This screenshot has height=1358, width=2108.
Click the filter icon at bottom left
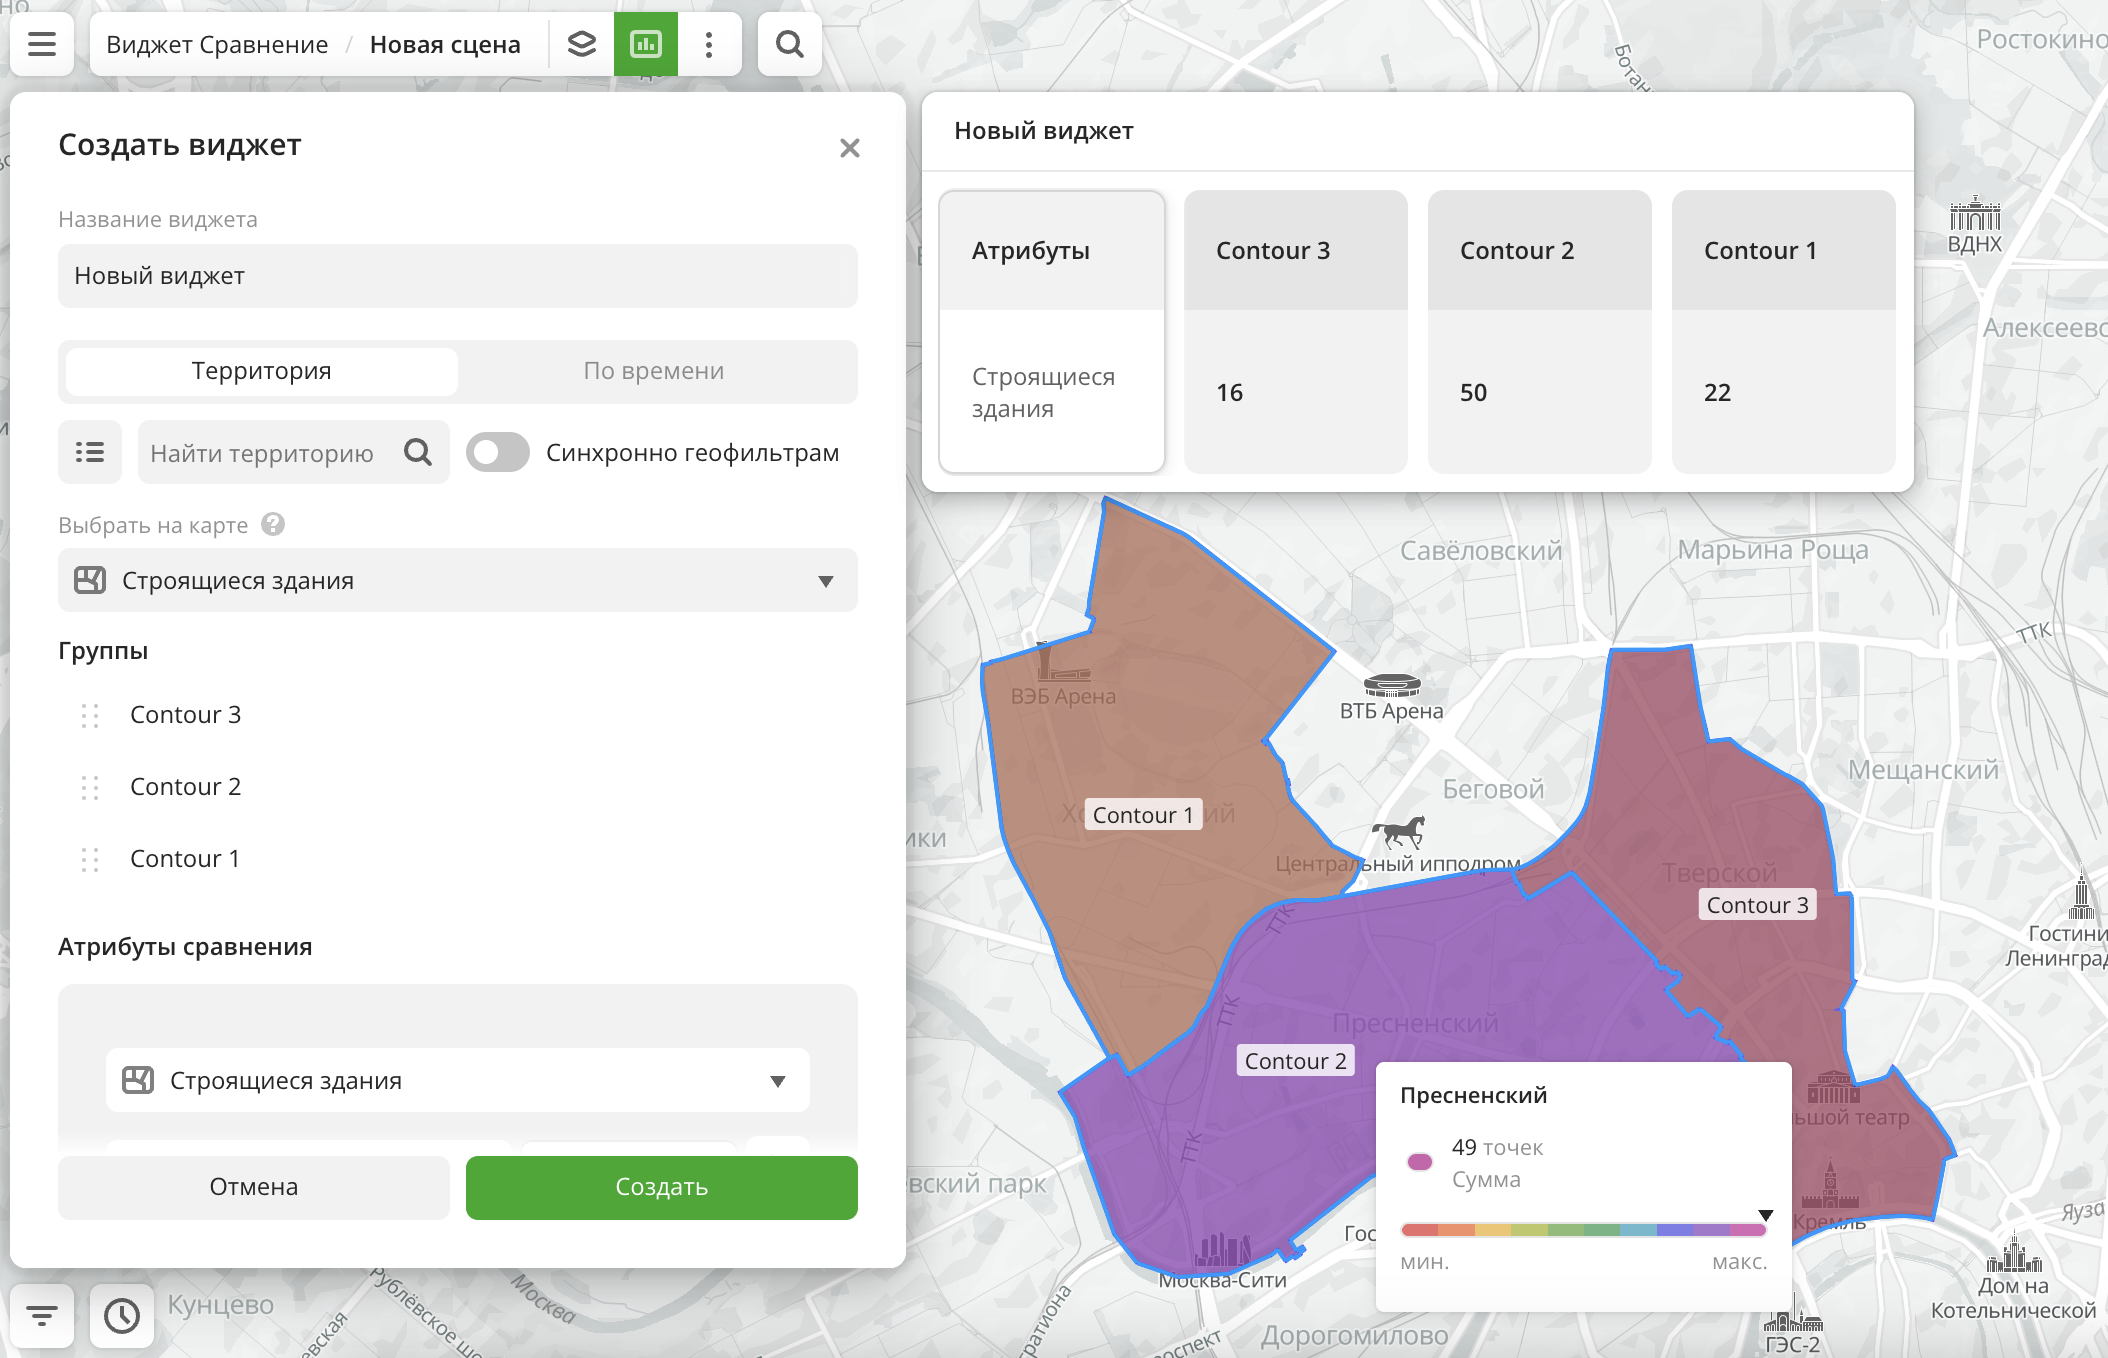pos(42,1315)
